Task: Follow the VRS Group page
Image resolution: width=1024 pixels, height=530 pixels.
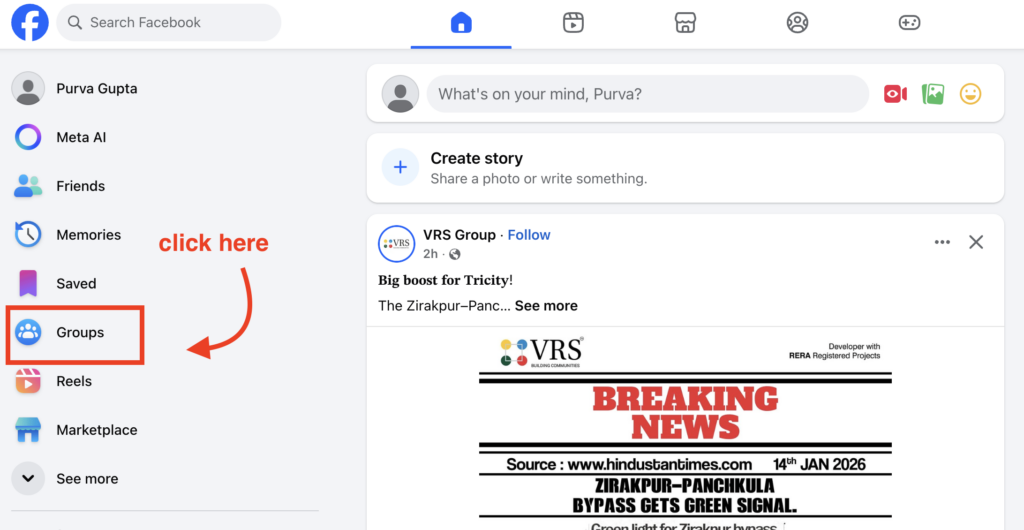Action: (x=529, y=235)
